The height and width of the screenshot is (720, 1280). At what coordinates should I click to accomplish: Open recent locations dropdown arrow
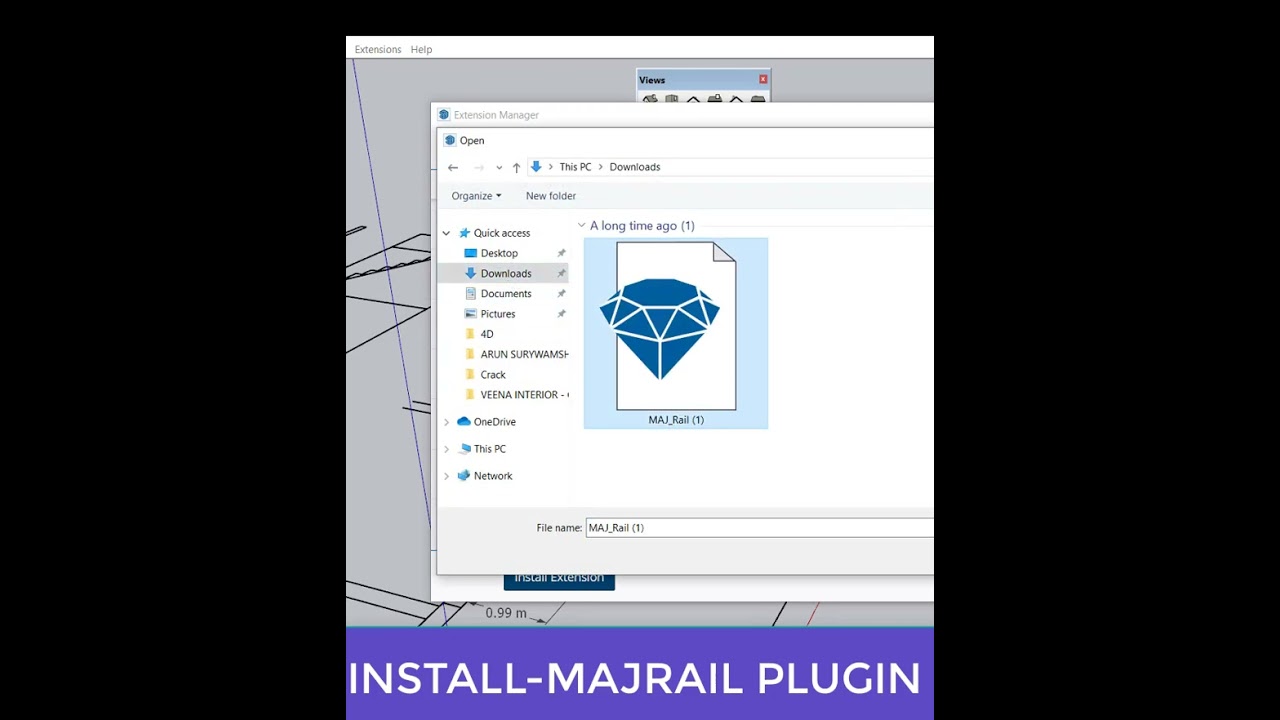pos(499,167)
